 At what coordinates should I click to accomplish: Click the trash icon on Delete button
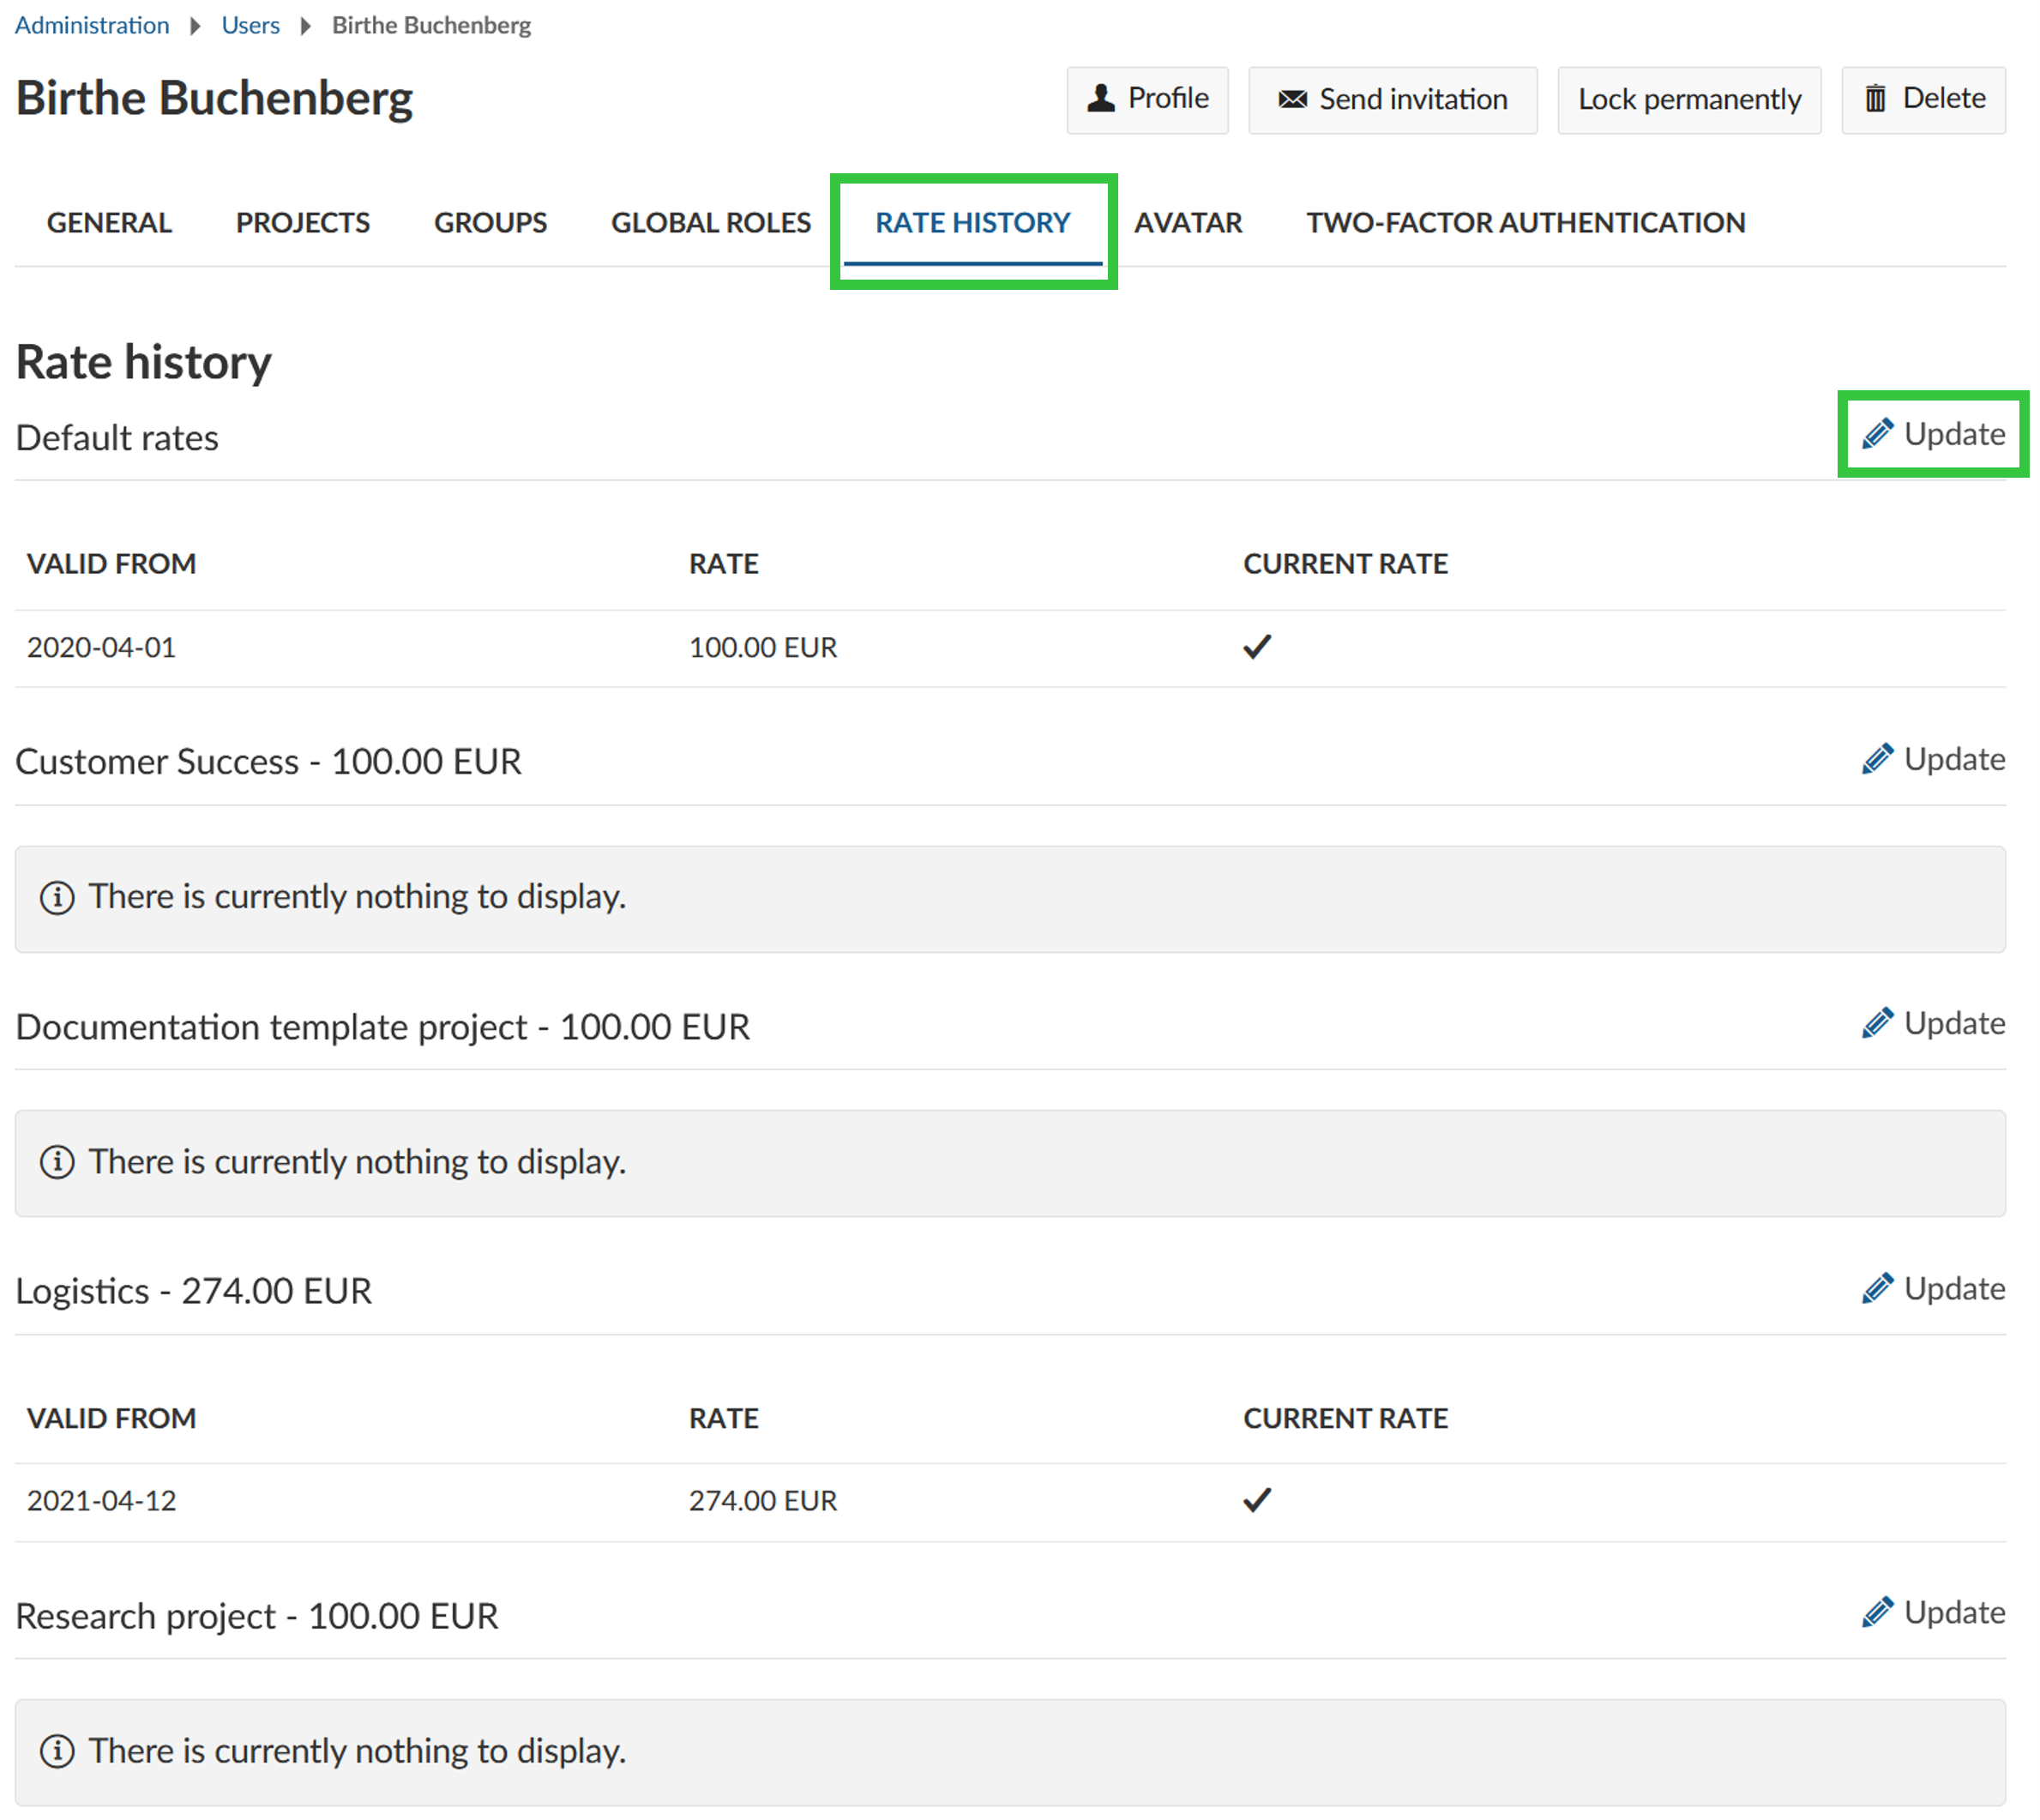[1875, 98]
